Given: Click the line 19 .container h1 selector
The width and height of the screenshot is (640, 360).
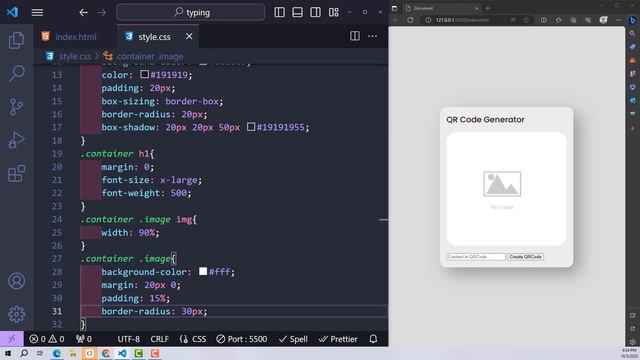Looking at the screenshot, I should point(118,153).
